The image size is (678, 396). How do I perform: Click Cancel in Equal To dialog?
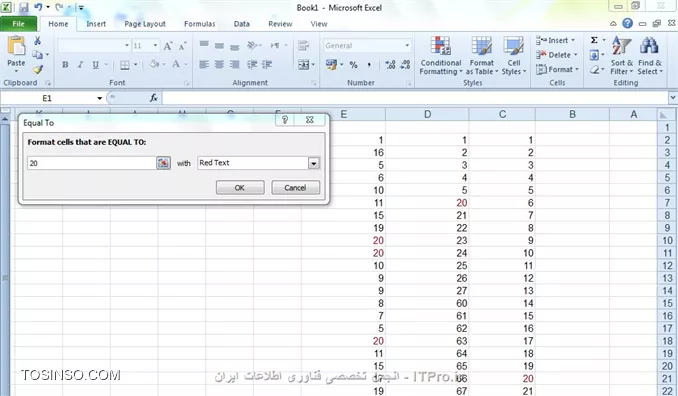pos(295,188)
